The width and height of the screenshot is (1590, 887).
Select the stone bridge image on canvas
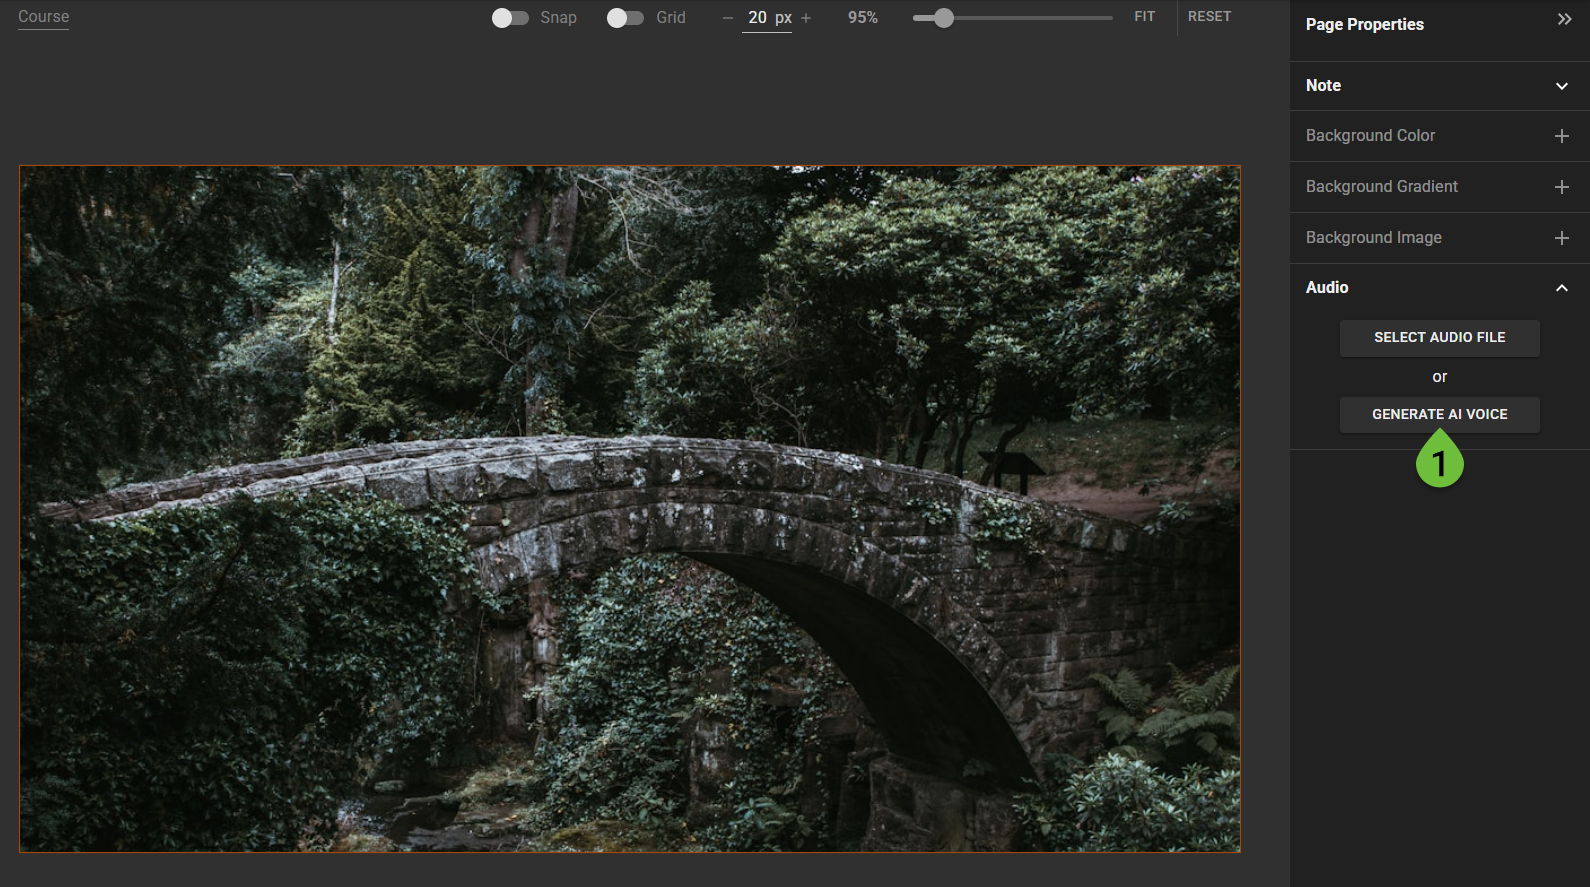click(630, 509)
